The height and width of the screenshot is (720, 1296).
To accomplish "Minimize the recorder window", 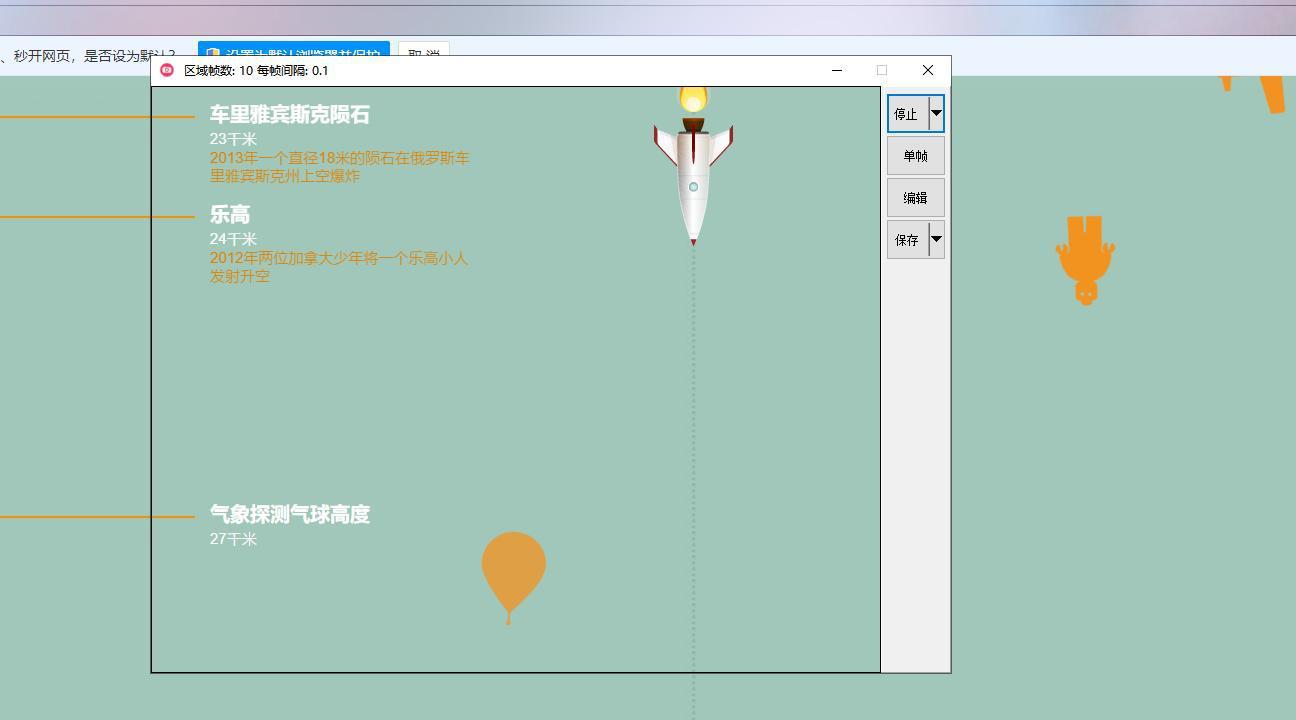I will (x=837, y=70).
